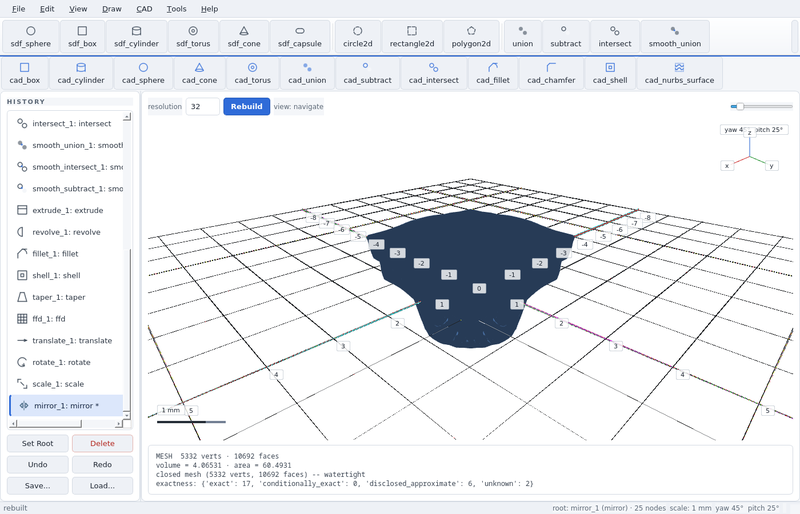Select shell_1 history entry
The image size is (800, 514).
point(66,275)
